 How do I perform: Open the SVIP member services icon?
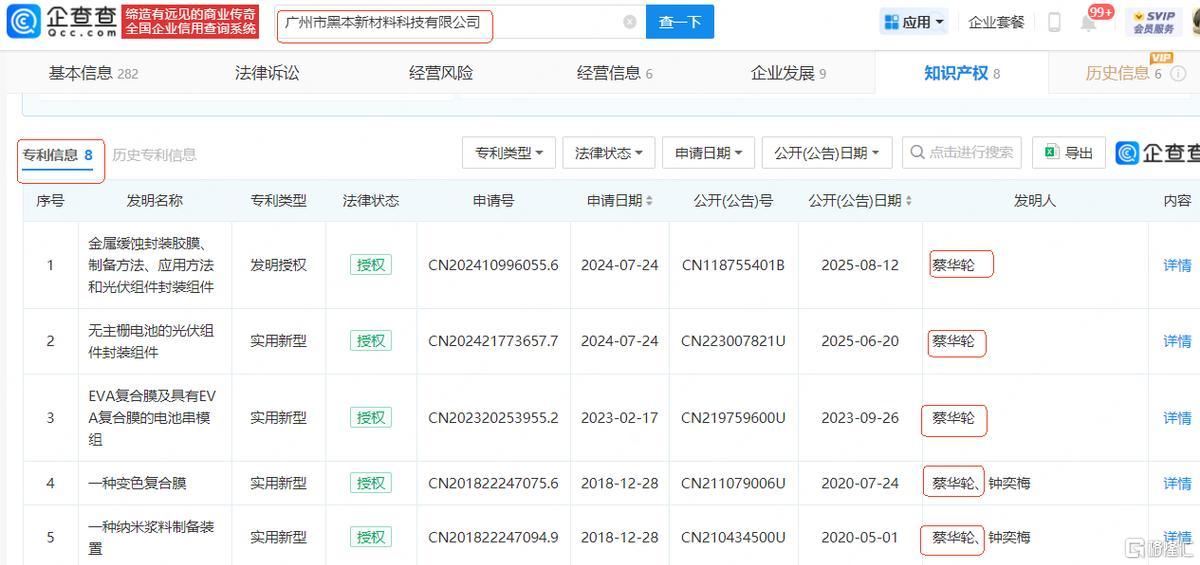pos(1153,21)
